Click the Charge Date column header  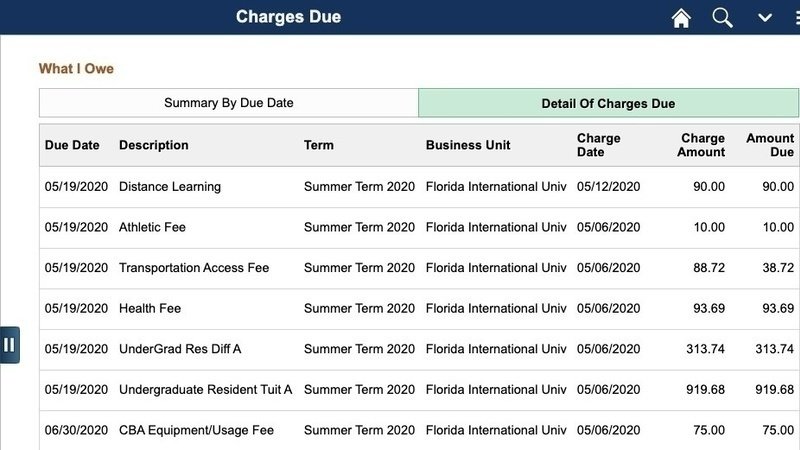pos(598,145)
